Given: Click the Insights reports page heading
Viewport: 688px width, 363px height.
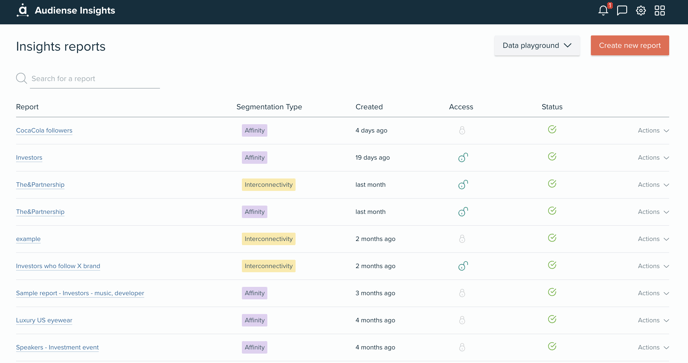Looking at the screenshot, I should (61, 47).
